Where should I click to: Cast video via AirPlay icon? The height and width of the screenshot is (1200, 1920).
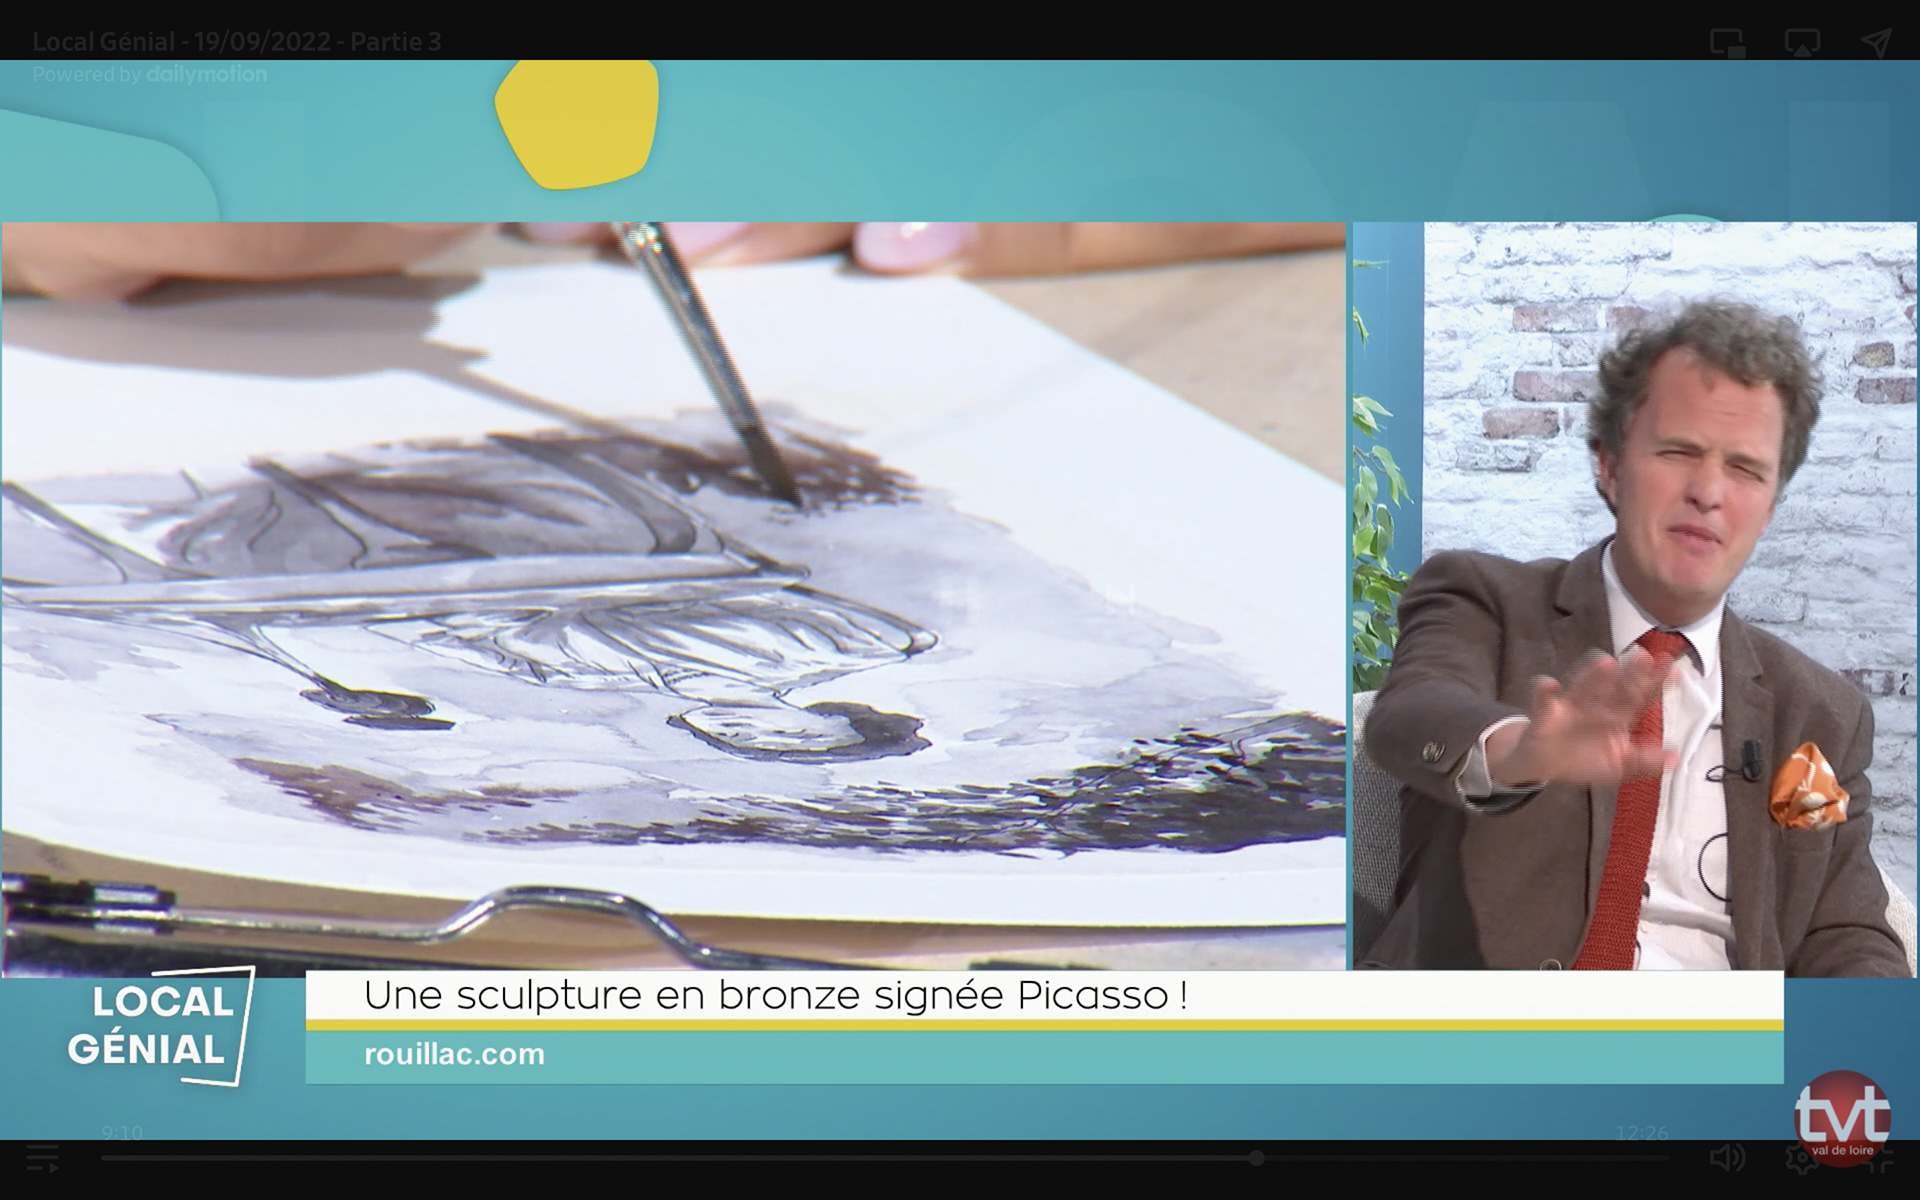1802,43
